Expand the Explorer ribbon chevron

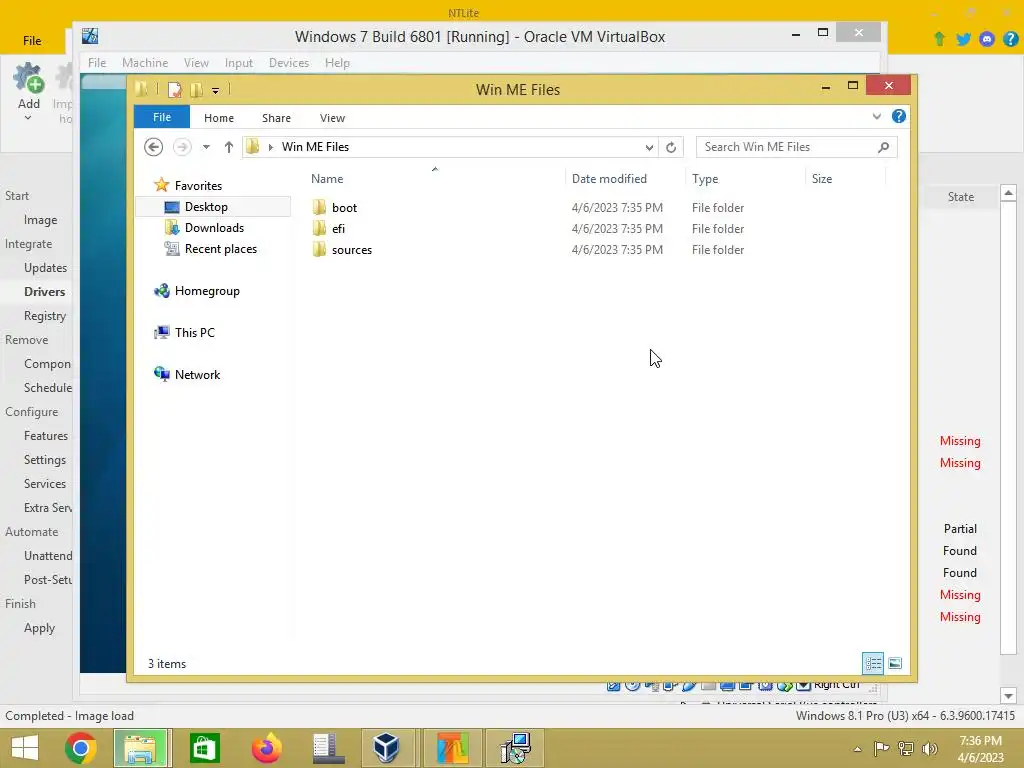point(876,116)
